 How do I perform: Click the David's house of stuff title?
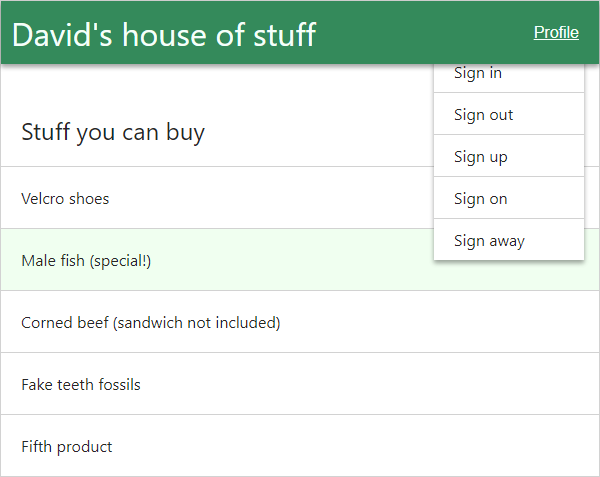[x=164, y=34]
